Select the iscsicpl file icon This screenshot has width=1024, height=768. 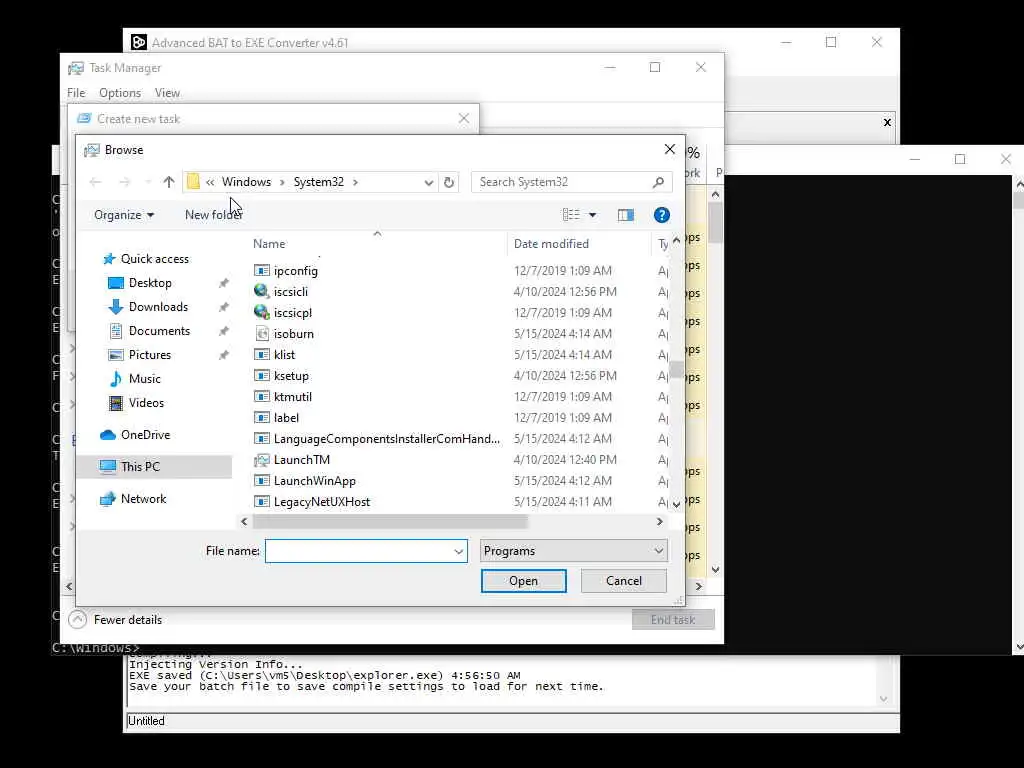[262, 312]
